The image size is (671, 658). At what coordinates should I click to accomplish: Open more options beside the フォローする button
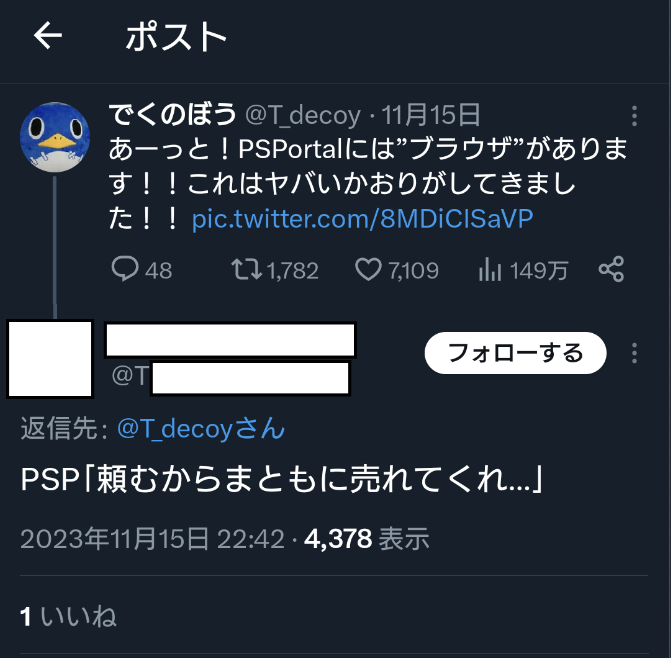[634, 353]
